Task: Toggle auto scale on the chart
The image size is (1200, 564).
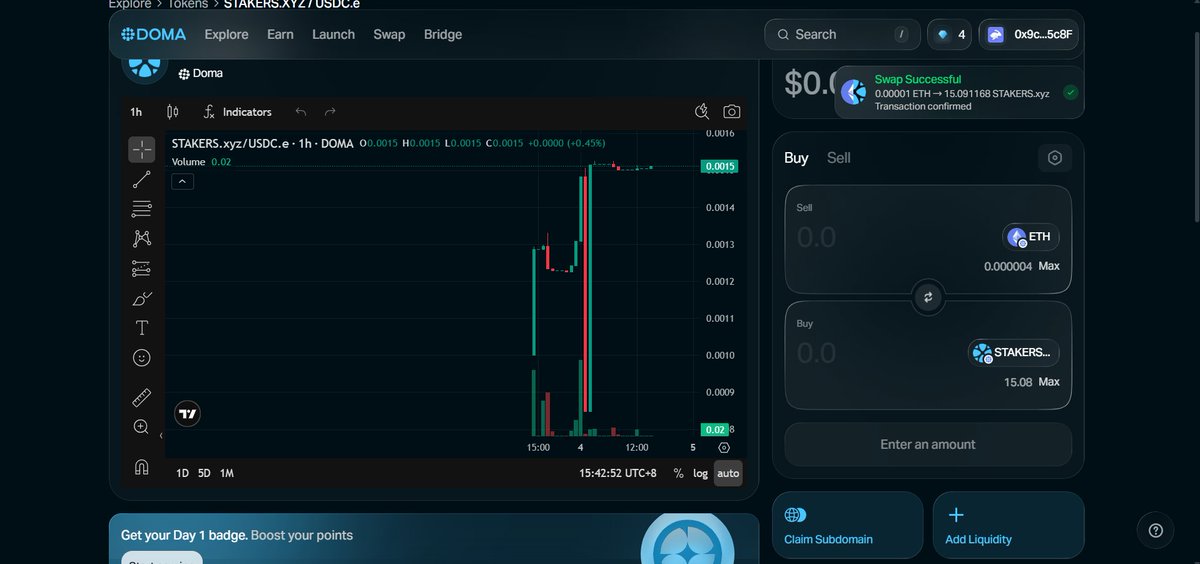Action: [728, 473]
